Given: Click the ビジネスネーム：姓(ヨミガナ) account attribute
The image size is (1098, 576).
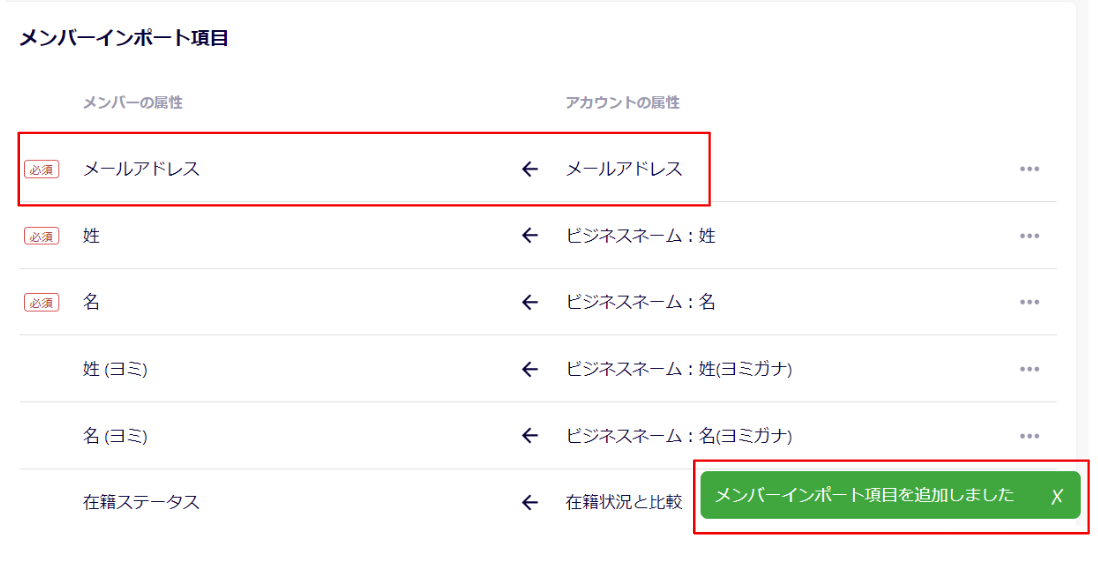Looking at the screenshot, I should [x=678, y=369].
